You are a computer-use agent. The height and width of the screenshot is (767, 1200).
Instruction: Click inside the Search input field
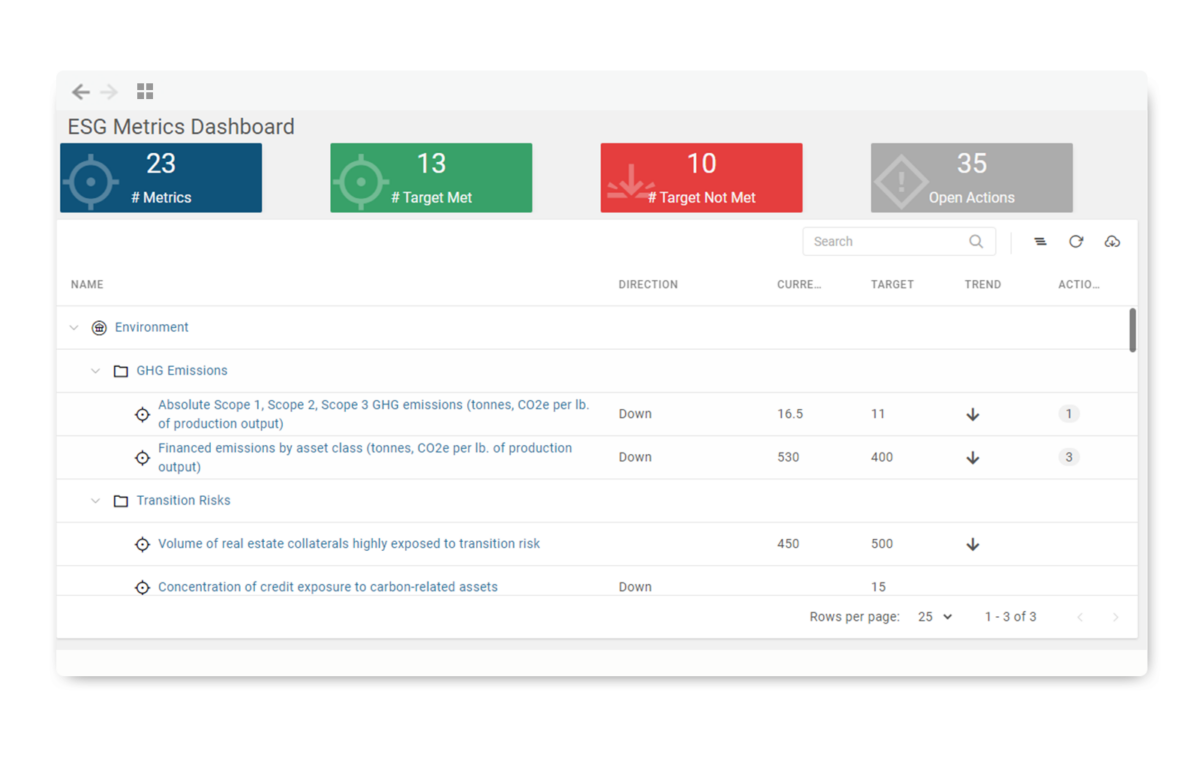(x=880, y=241)
